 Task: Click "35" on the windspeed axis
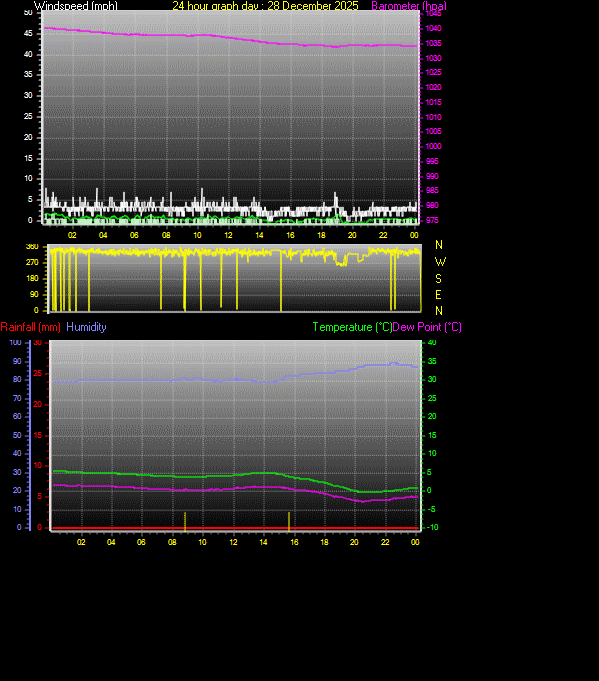(28, 74)
